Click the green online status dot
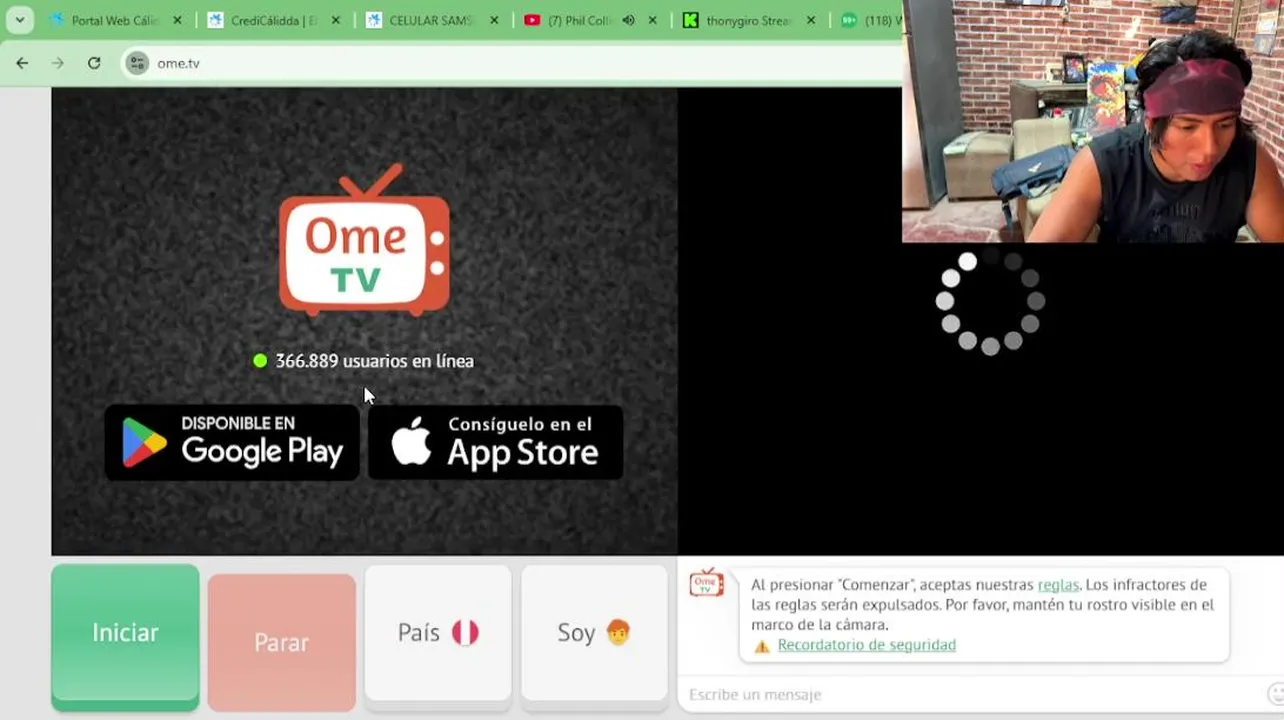This screenshot has width=1284, height=720. (x=260, y=361)
